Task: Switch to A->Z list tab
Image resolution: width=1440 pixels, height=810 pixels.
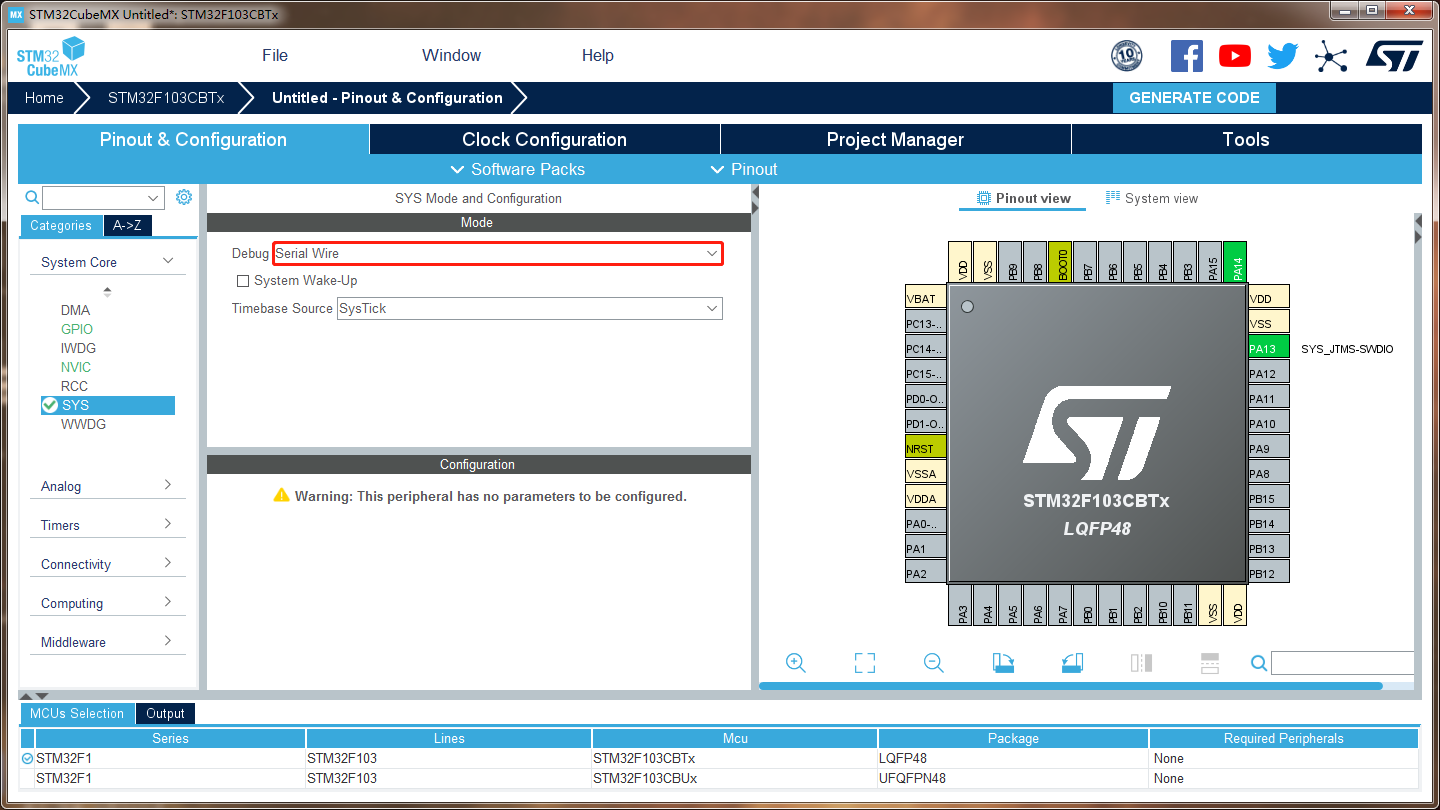Action: point(127,225)
